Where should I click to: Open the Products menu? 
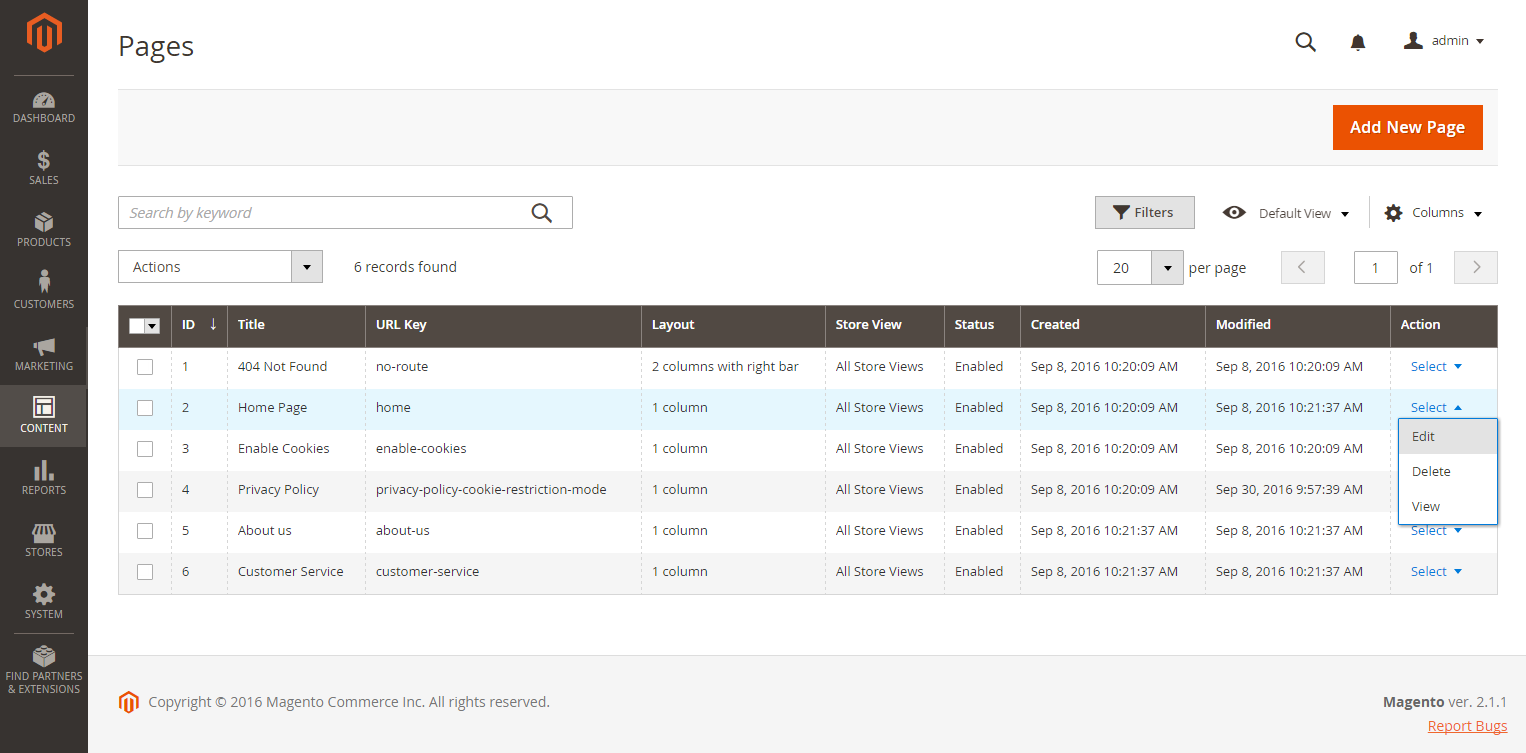coord(44,231)
